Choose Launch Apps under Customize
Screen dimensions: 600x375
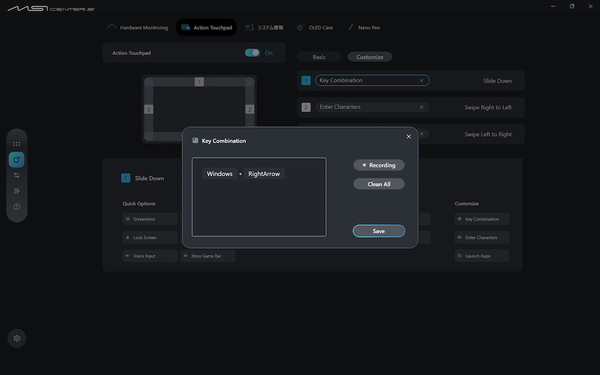point(482,256)
